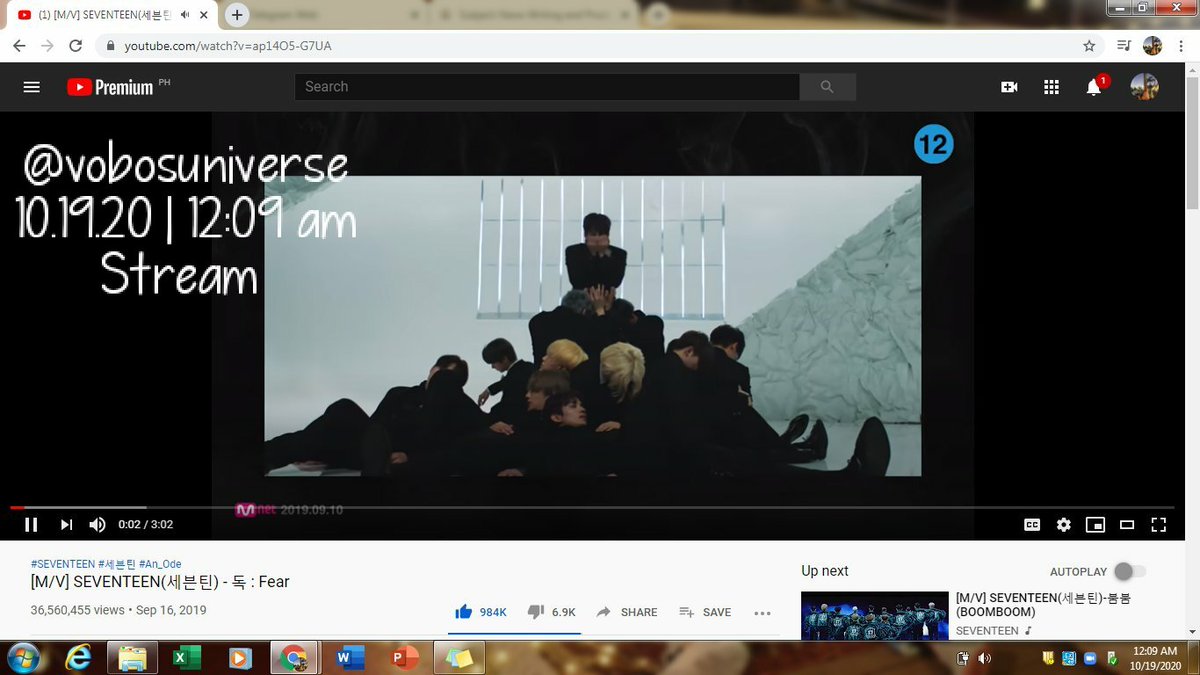The width and height of the screenshot is (1200, 675).
Task: Click the video title 독 : Fear
Action: pyautogui.click(x=160, y=582)
